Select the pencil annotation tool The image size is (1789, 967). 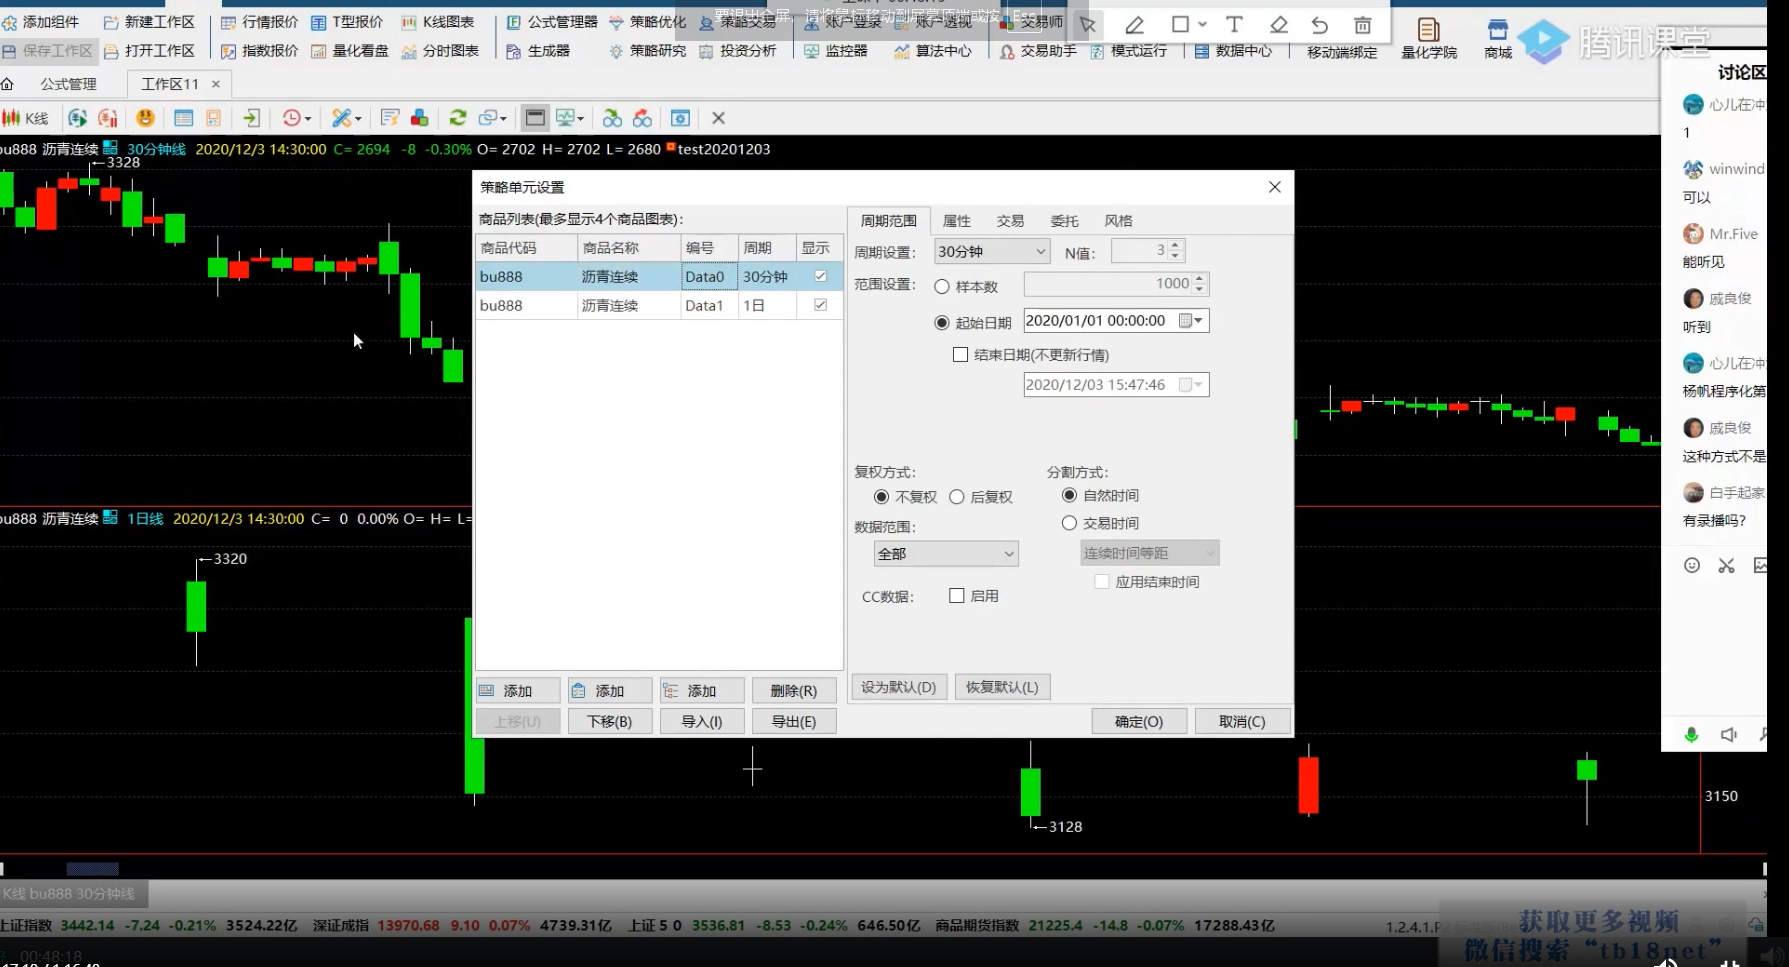(x=1134, y=25)
